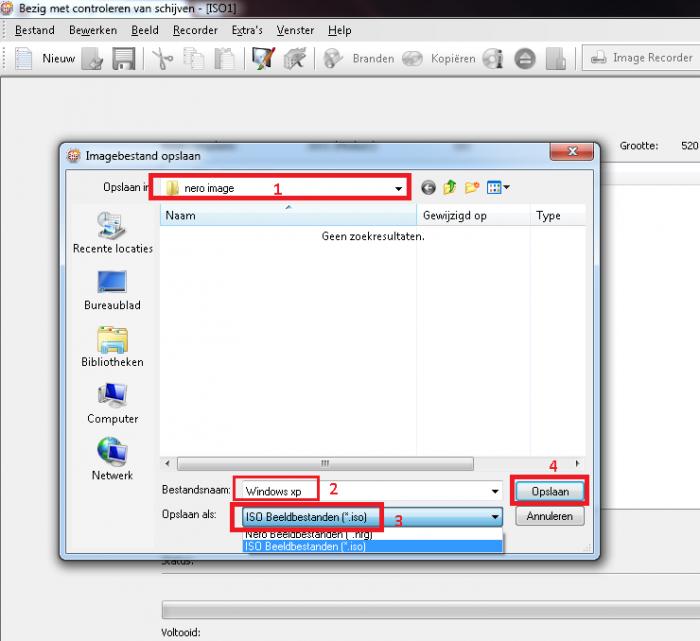Click the Nieuw document icon
The width and height of the screenshot is (700, 641).
(x=23, y=58)
